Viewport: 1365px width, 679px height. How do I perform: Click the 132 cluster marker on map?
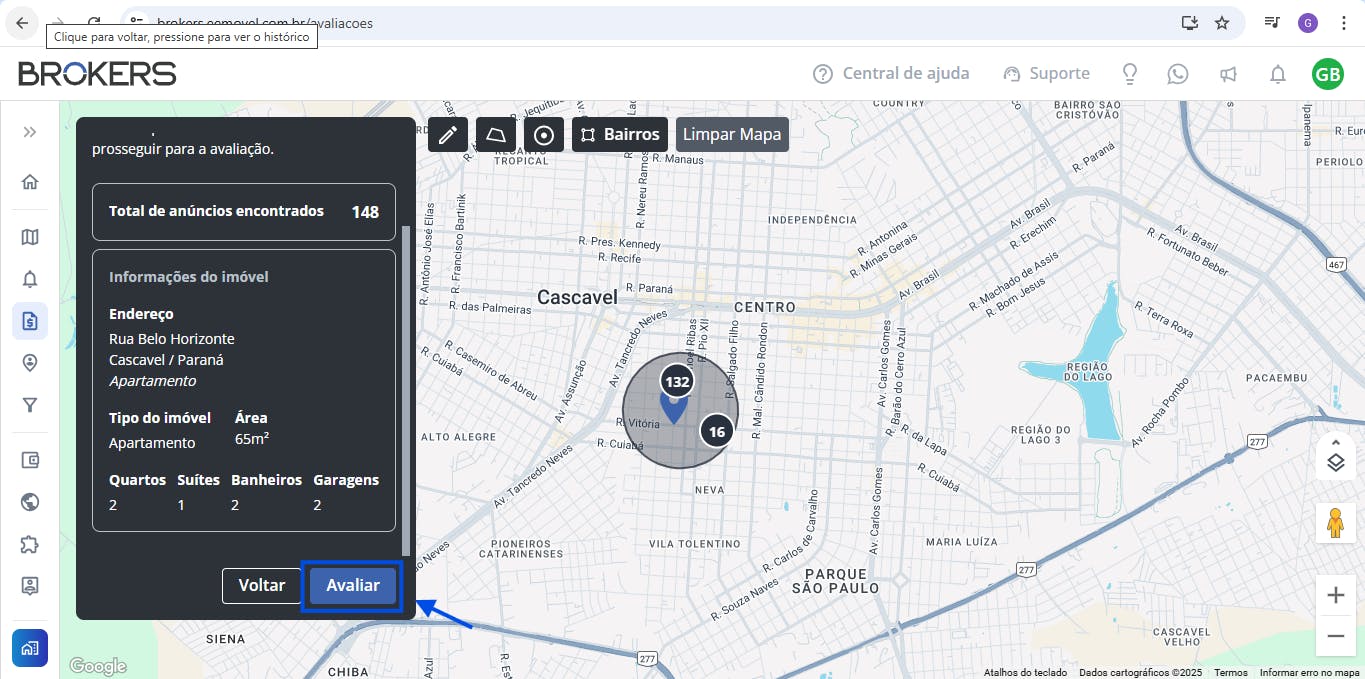(x=677, y=382)
